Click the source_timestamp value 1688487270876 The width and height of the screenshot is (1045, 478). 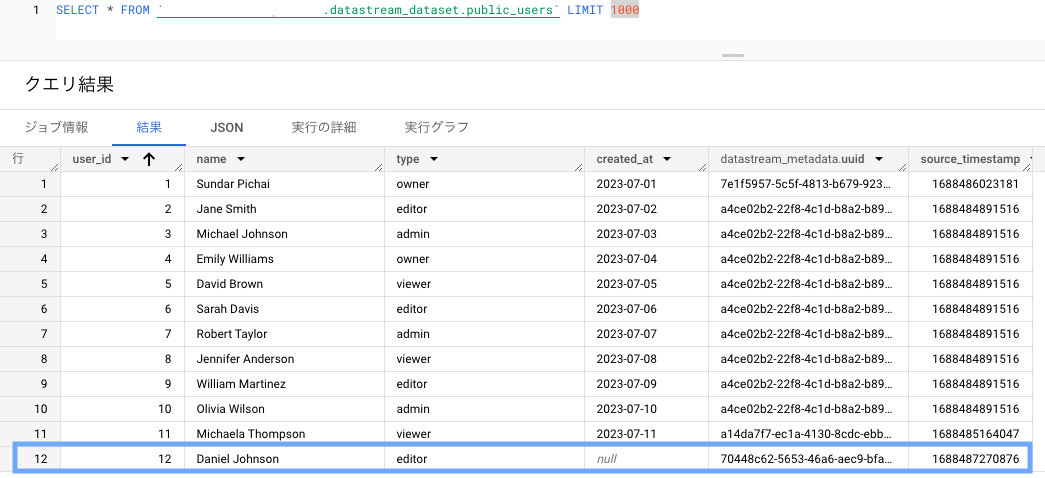point(976,459)
